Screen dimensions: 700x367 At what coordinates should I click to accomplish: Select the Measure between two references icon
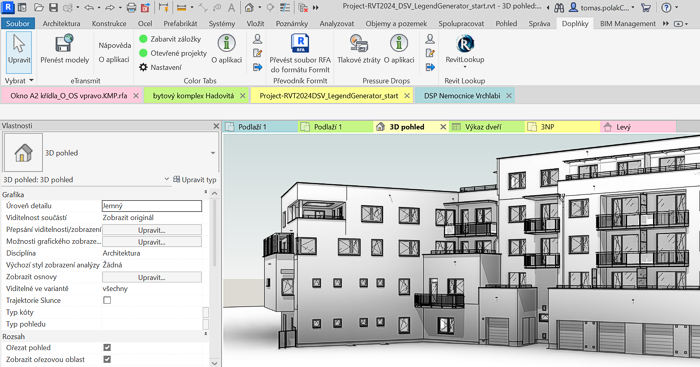pos(164,7)
